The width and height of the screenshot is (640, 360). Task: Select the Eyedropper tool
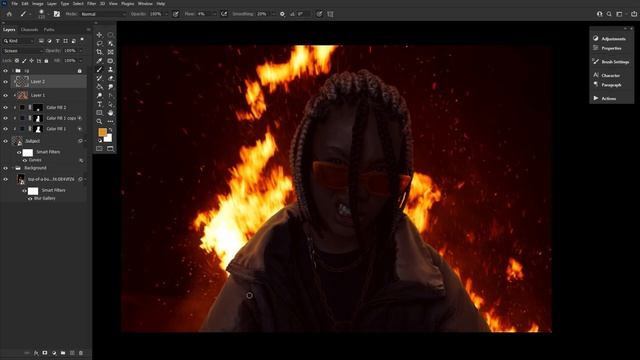click(x=100, y=61)
